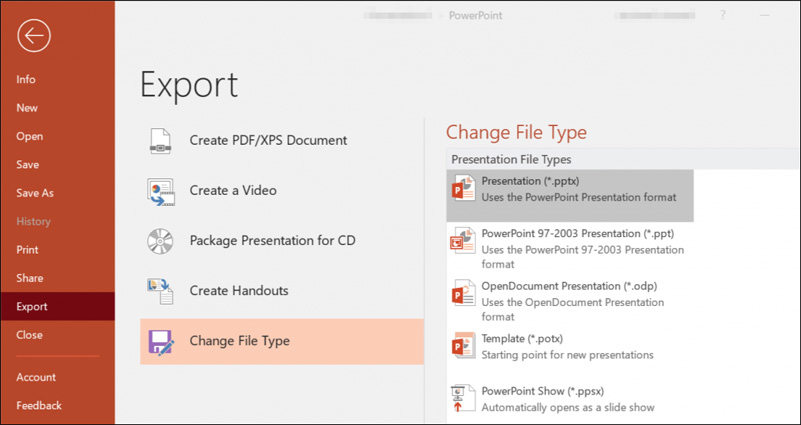This screenshot has width=801, height=425.
Task: Pick PowerPoint Show (*.ppsx) type
Action: click(x=570, y=399)
